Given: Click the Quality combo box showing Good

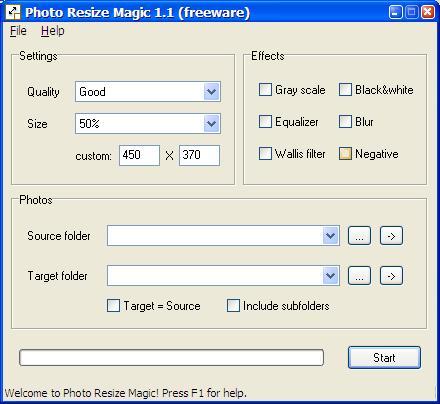Looking at the screenshot, I should [148, 92].
